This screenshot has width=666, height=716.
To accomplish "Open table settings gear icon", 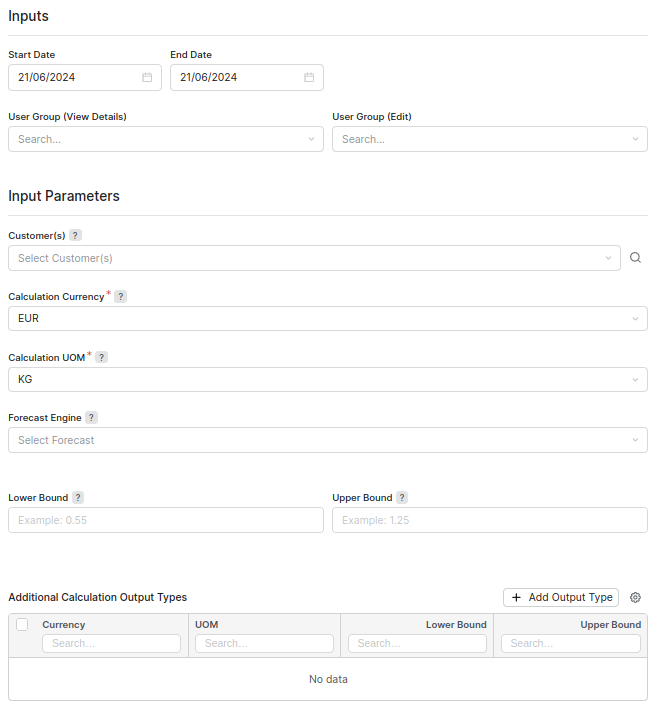I will point(635,597).
